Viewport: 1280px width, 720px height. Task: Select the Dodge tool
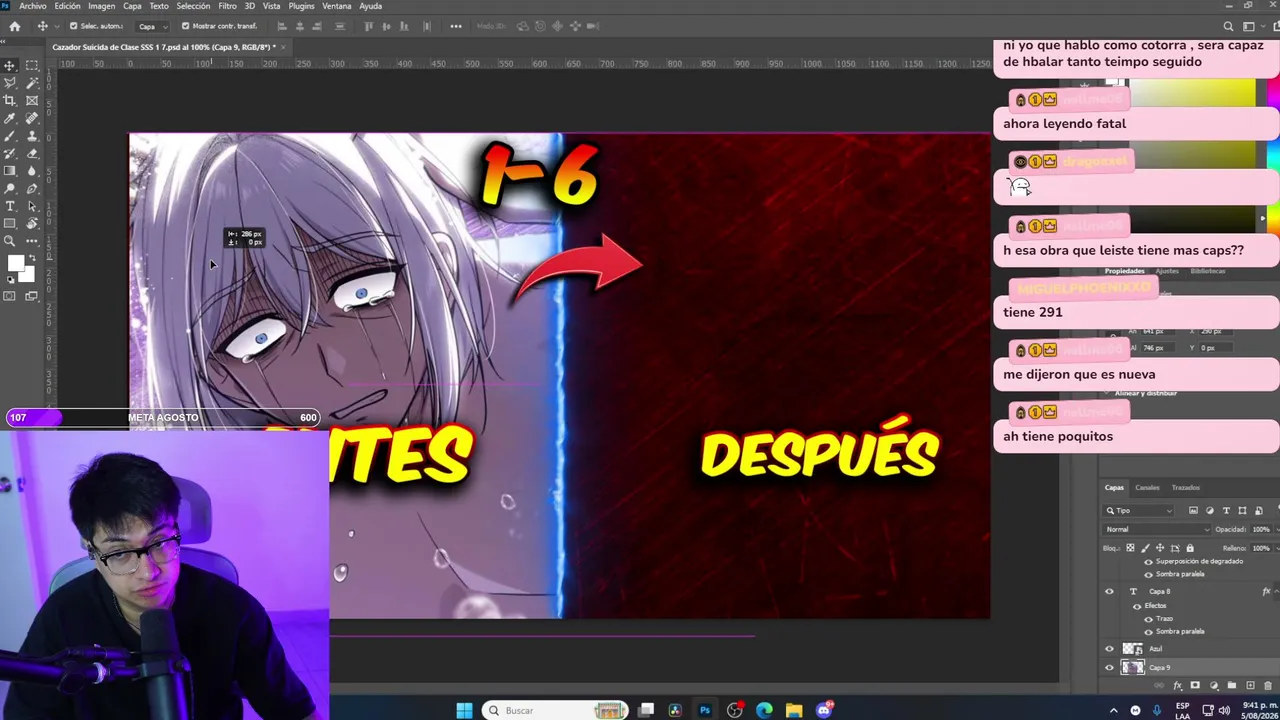tap(10, 189)
